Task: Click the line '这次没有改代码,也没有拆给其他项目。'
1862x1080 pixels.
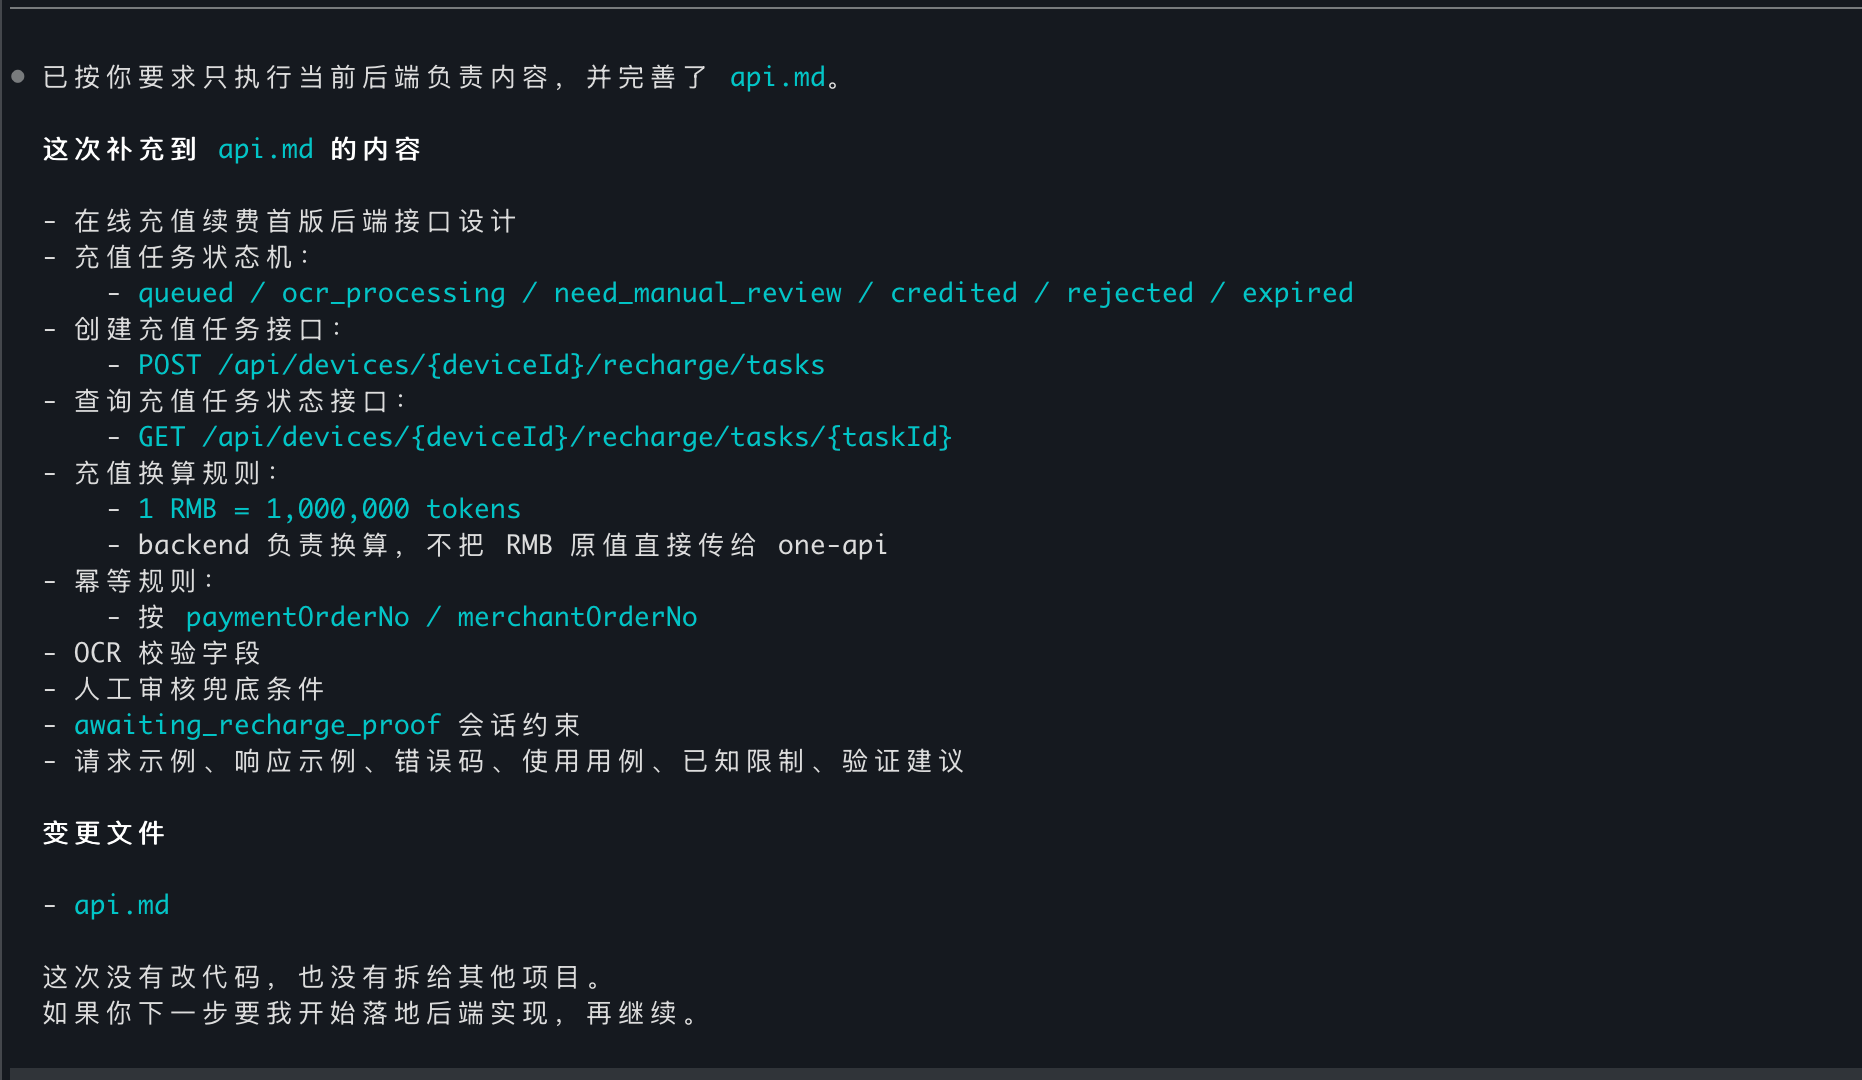Action: click(322, 977)
